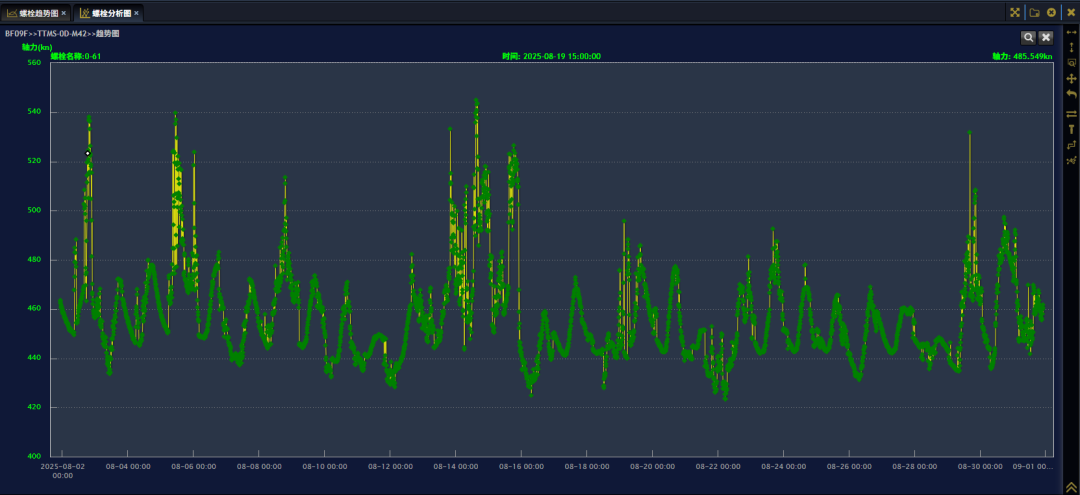Select the horizontal zoom arrows tool
This screenshot has width=1080, height=495.
click(x=1071, y=33)
